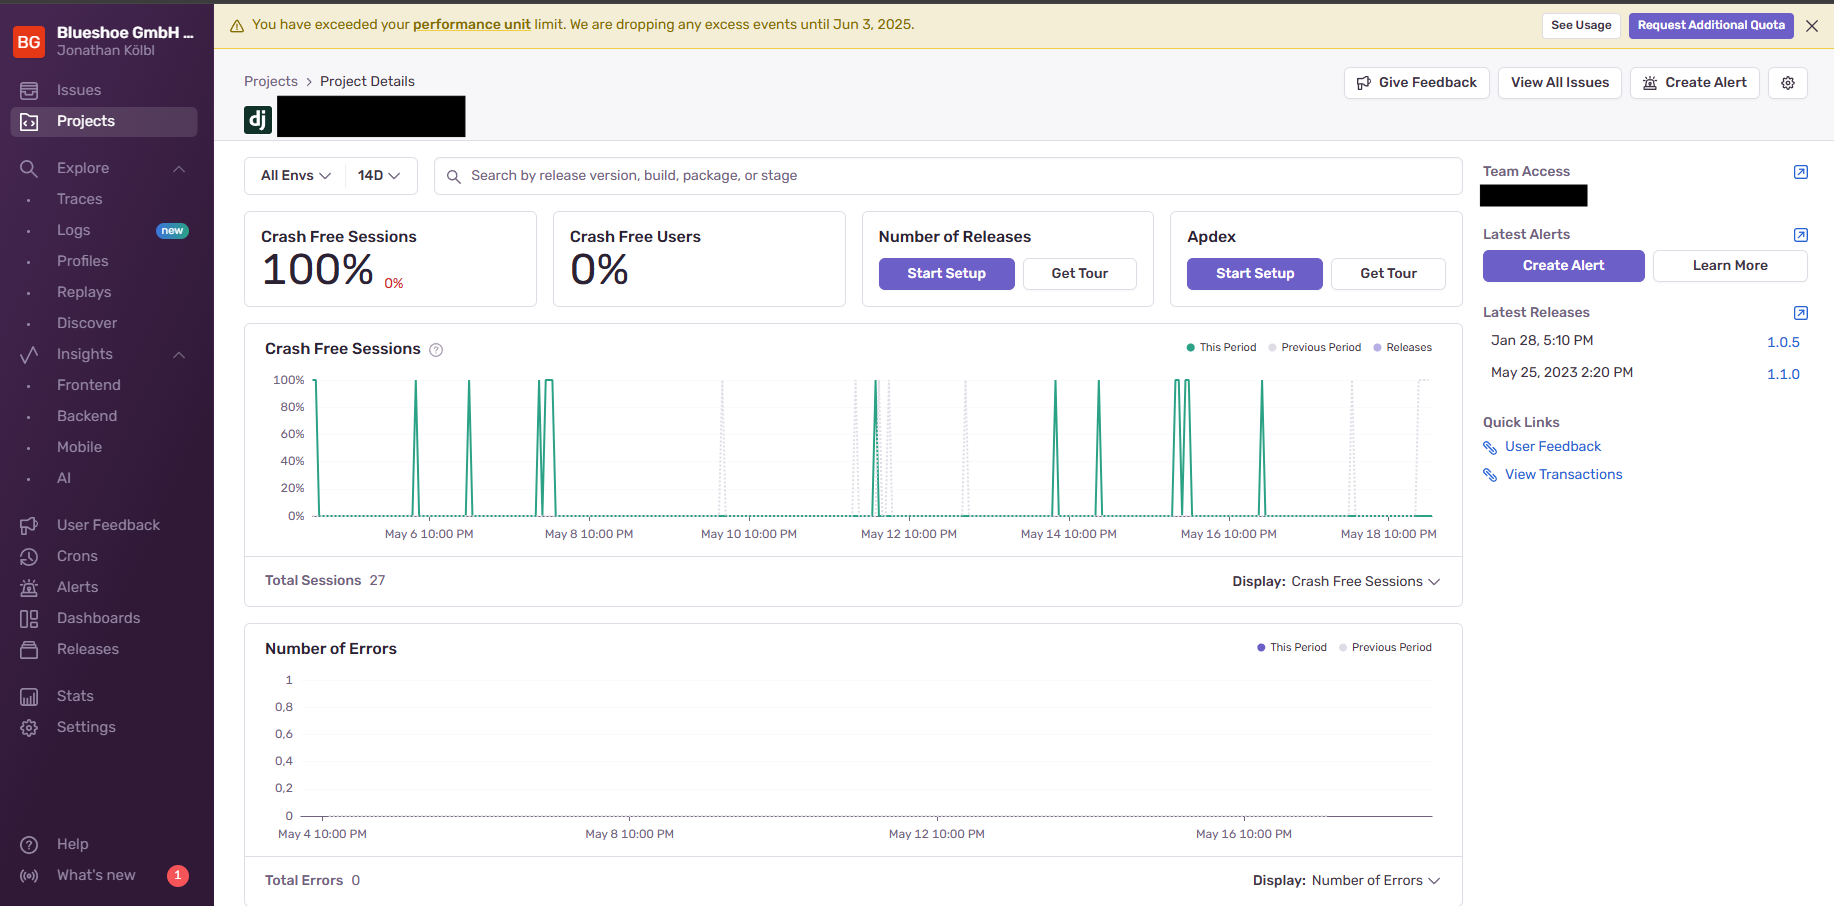The width and height of the screenshot is (1834, 906).
Task: Toggle the This Period legend on Crash Free Sessions
Action: tap(1221, 347)
